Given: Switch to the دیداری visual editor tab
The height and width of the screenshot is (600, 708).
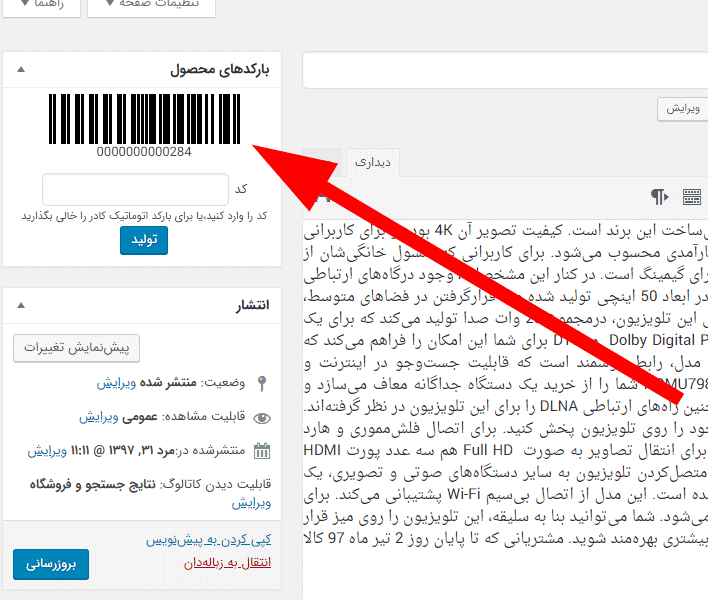Looking at the screenshot, I should 373,163.
